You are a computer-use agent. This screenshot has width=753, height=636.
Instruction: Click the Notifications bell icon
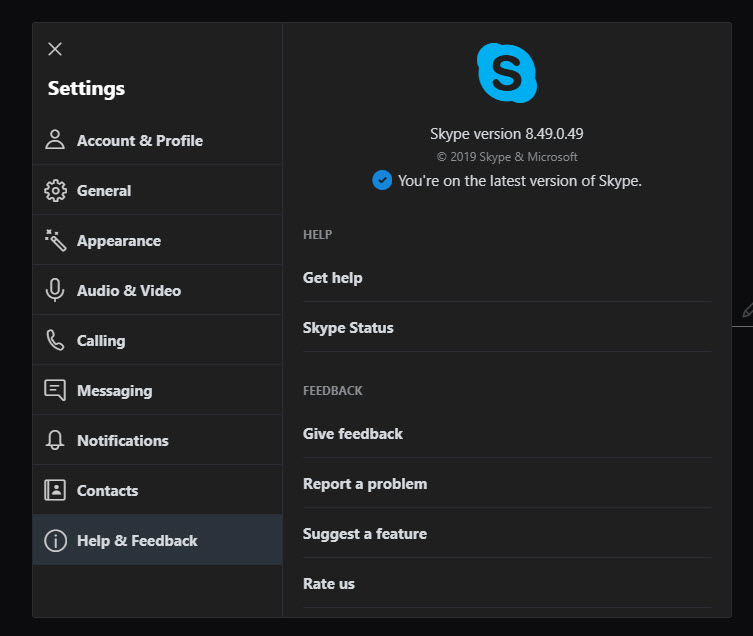pyautogui.click(x=55, y=440)
